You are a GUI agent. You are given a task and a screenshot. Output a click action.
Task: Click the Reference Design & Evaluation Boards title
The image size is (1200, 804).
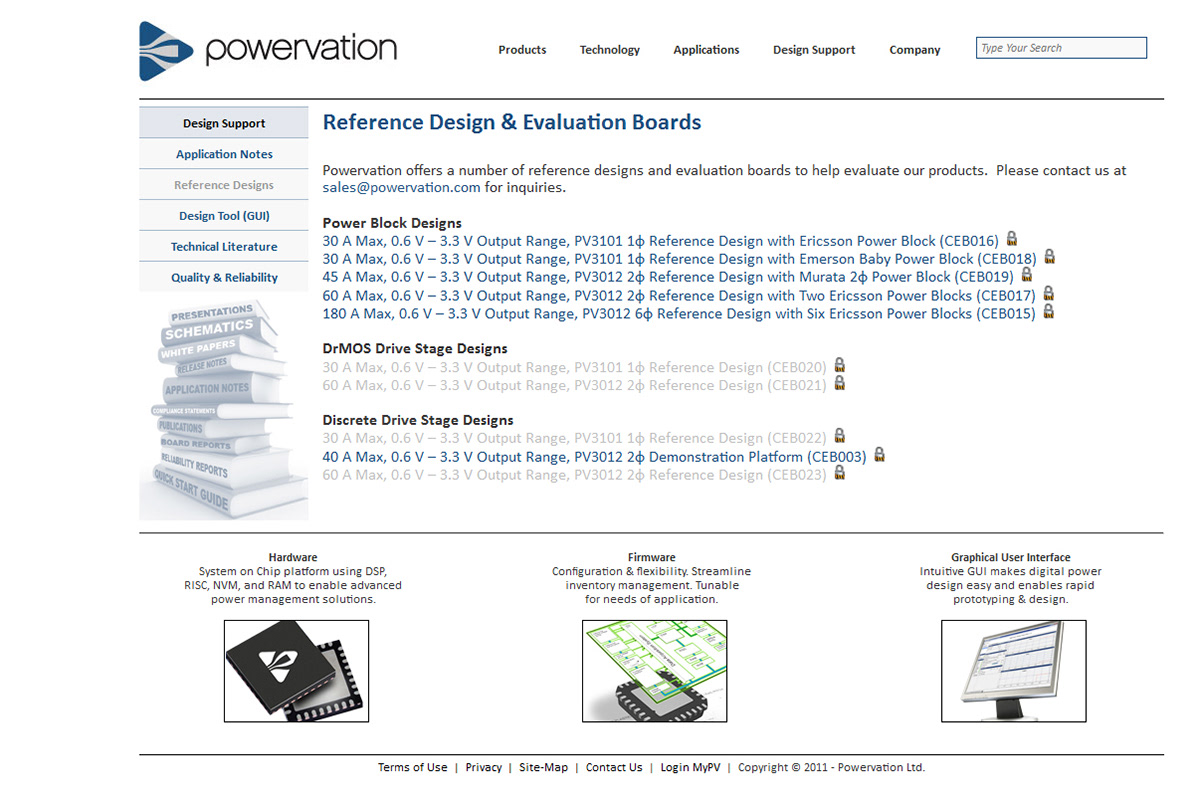click(512, 123)
